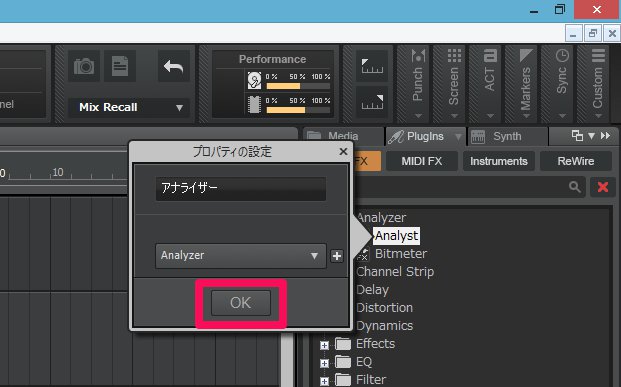
Task: Clear the plugin search with red X
Action: (603, 187)
